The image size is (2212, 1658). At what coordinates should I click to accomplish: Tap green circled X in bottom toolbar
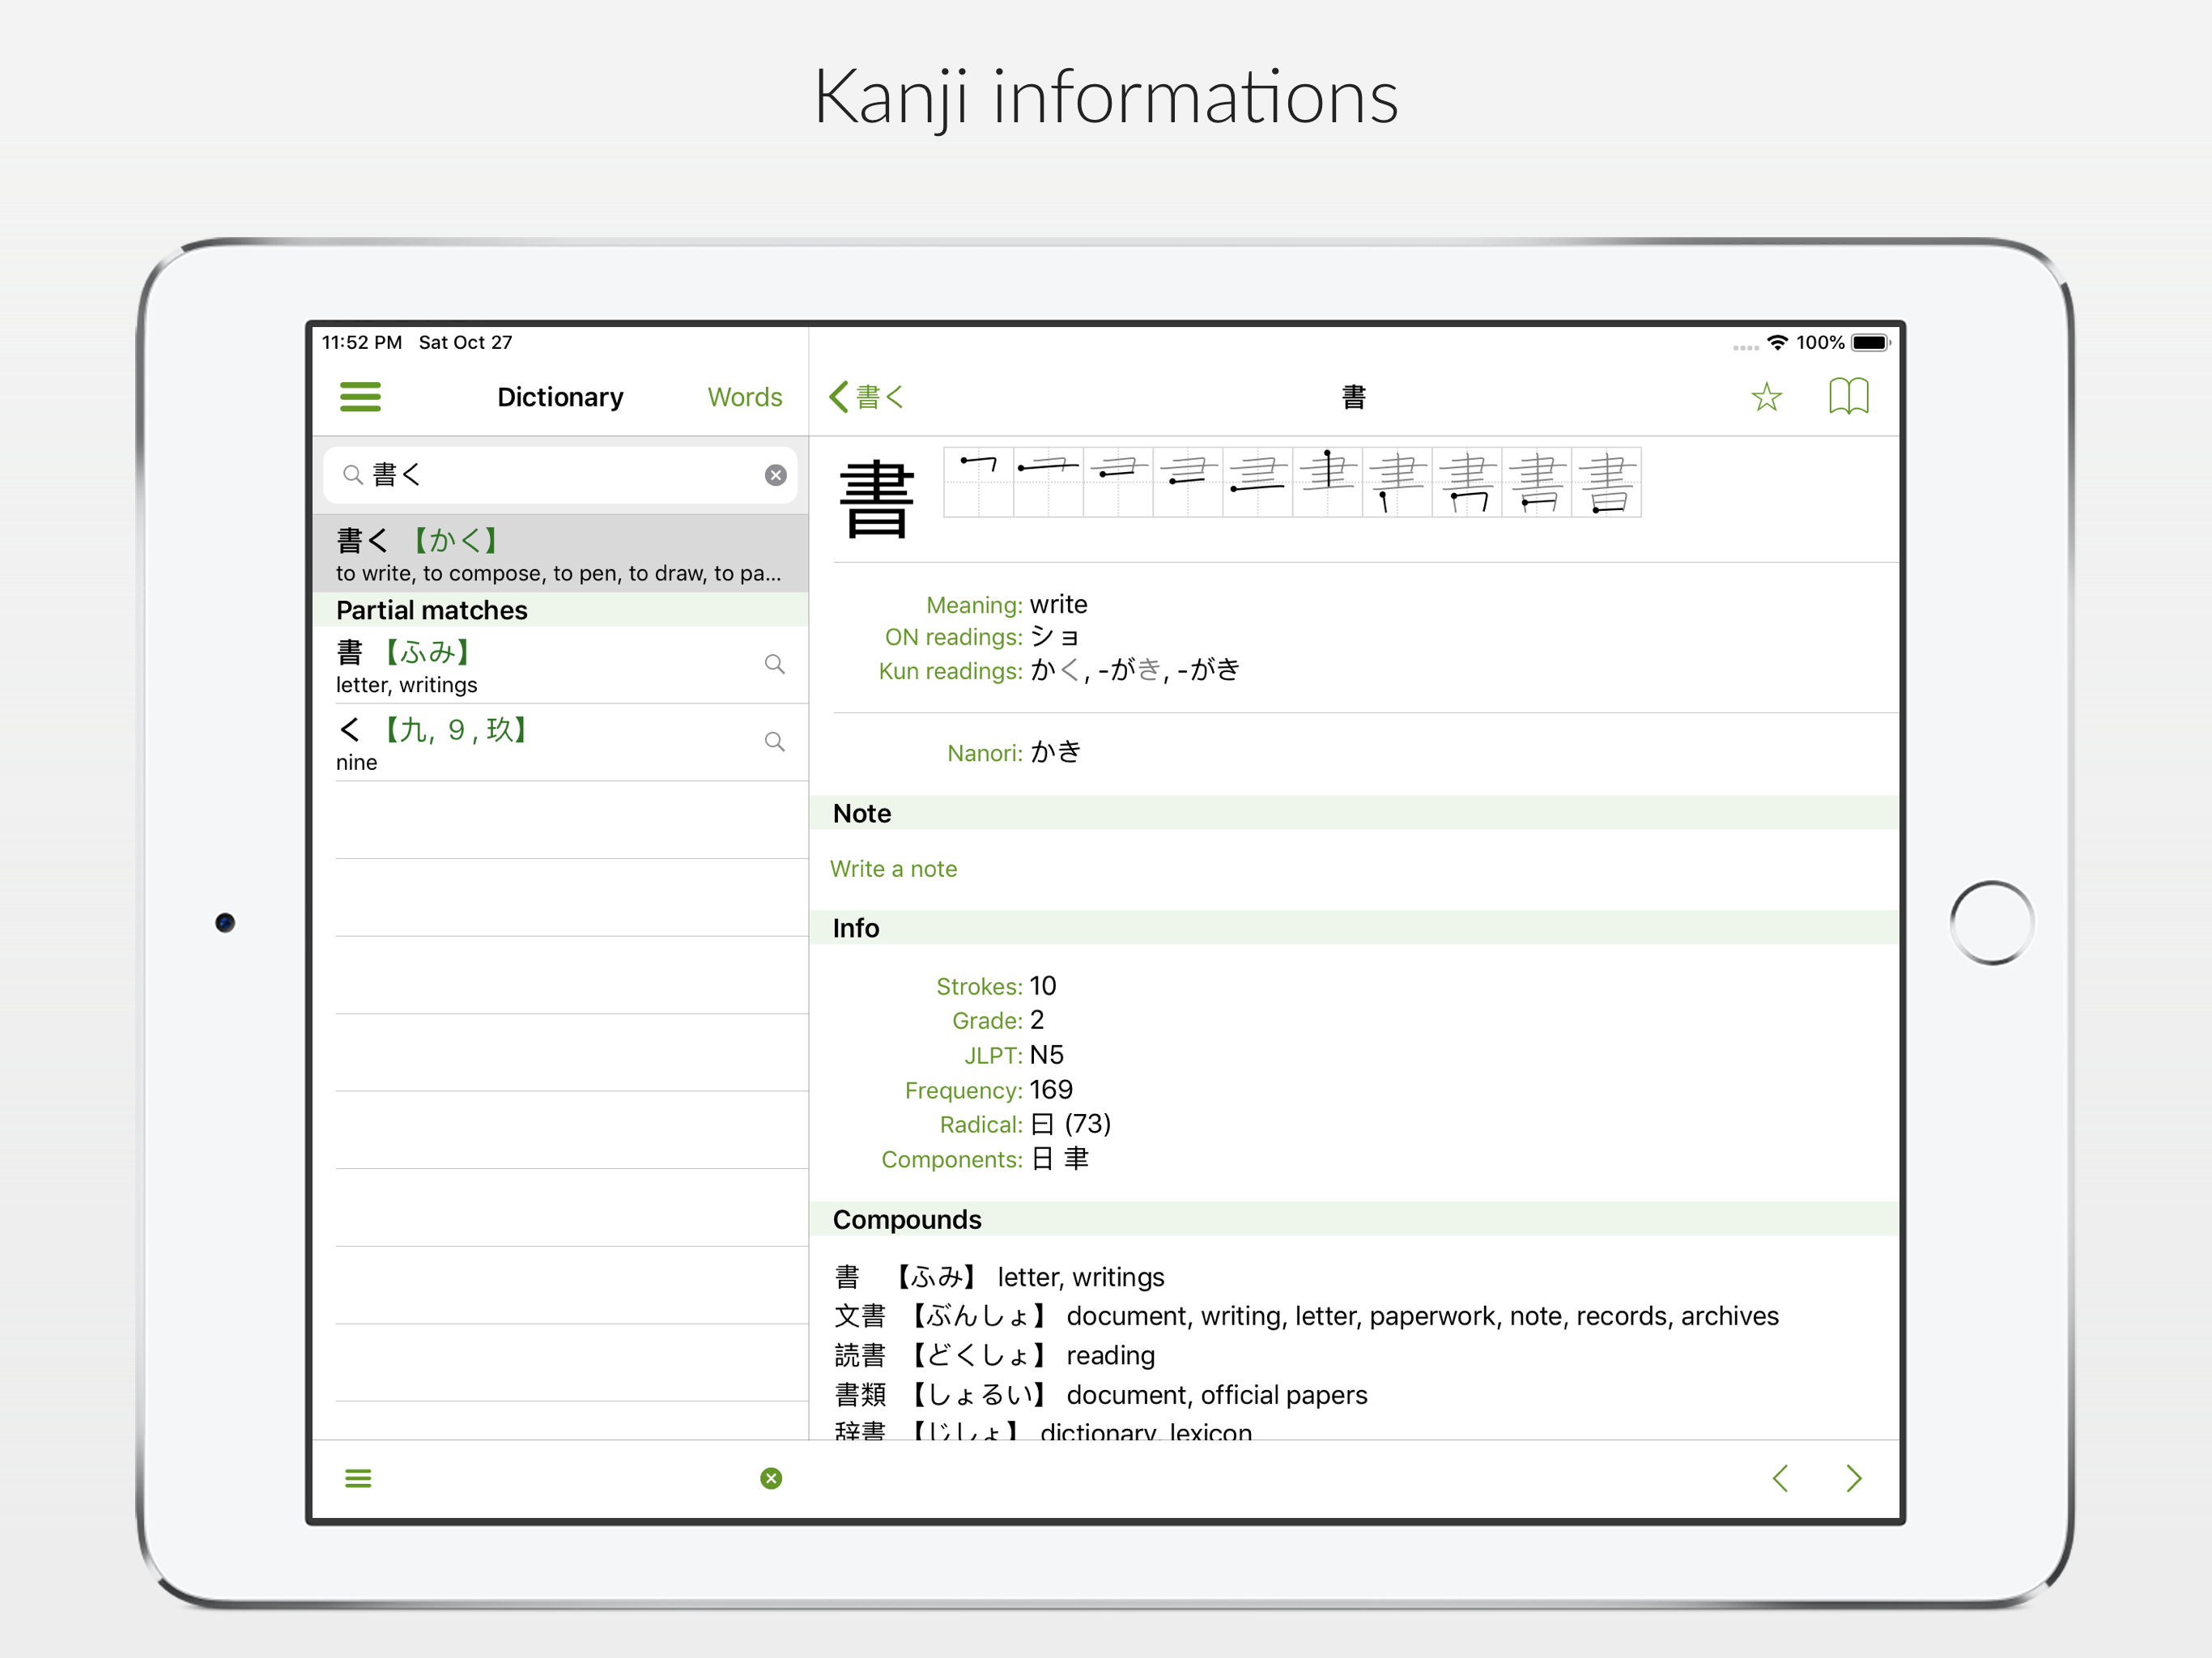pyautogui.click(x=771, y=1478)
